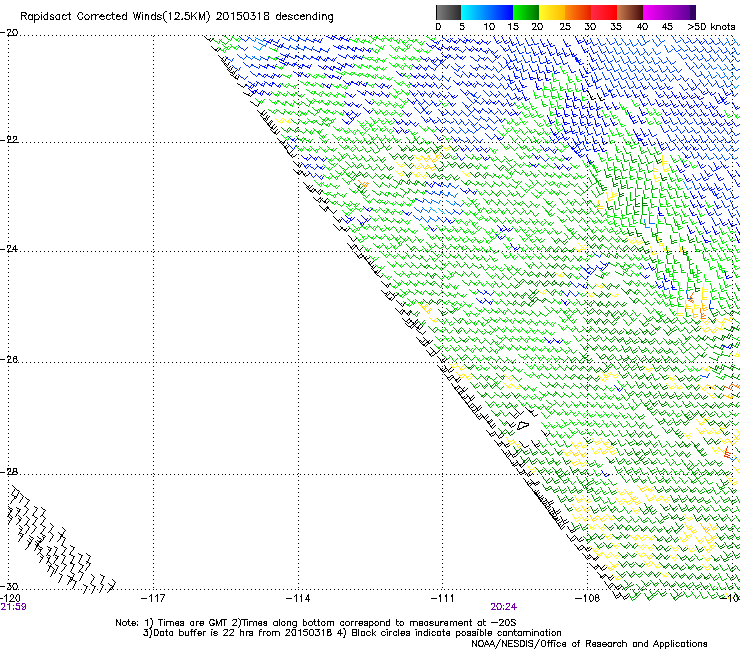Click the red 30-35 knots legend swatch

(x=604, y=12)
